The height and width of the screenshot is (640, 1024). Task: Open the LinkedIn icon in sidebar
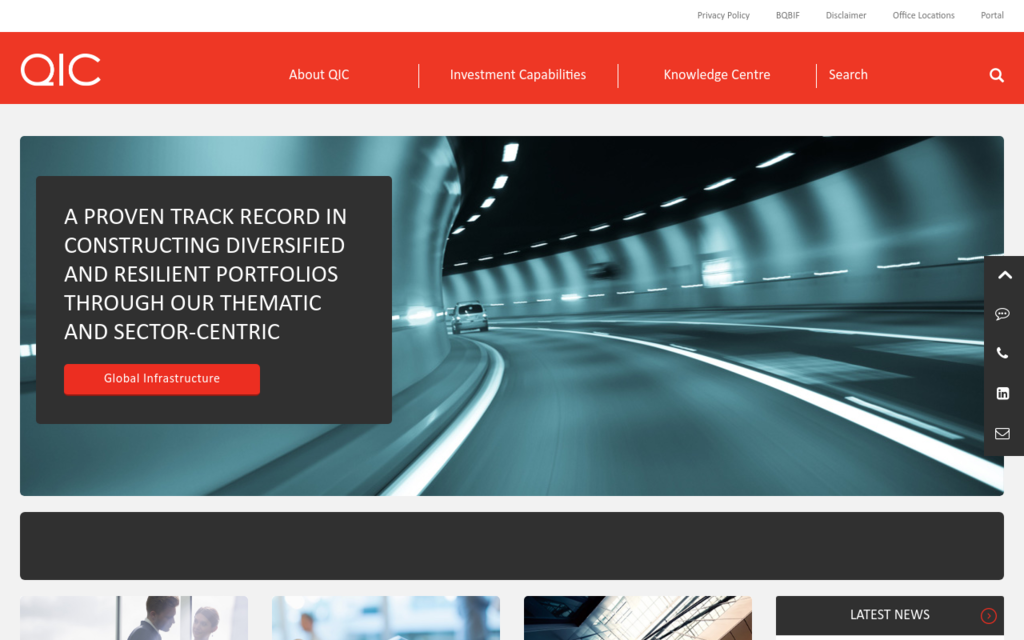[x=1003, y=394]
